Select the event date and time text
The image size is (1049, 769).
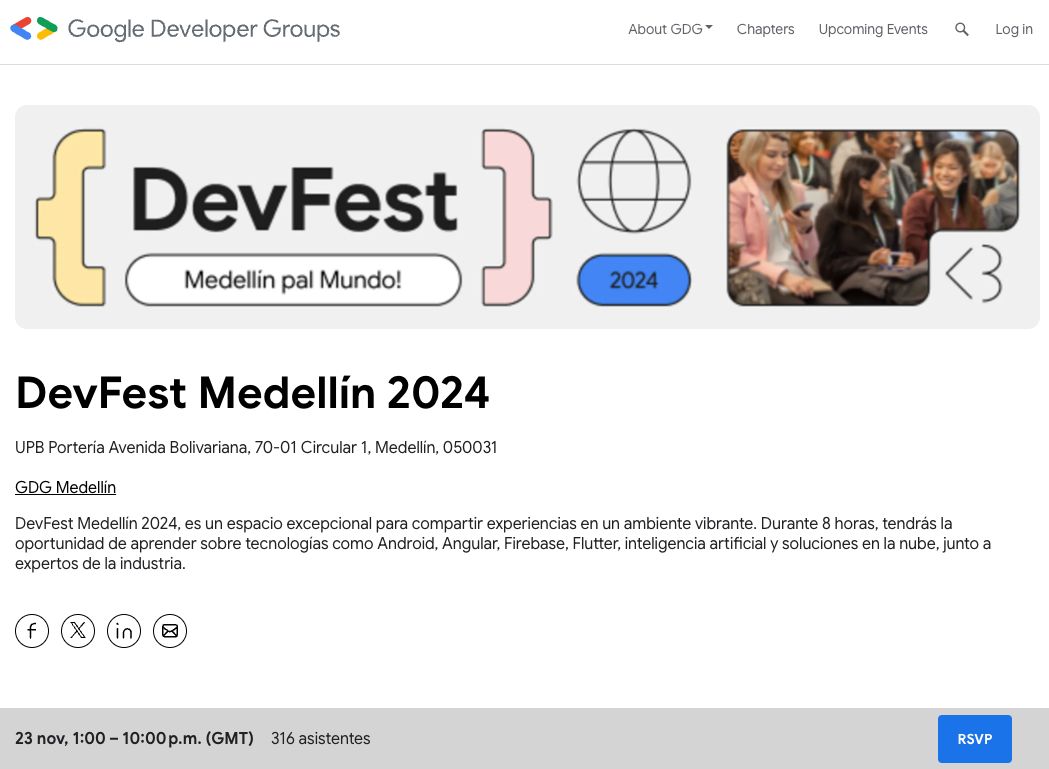(134, 738)
